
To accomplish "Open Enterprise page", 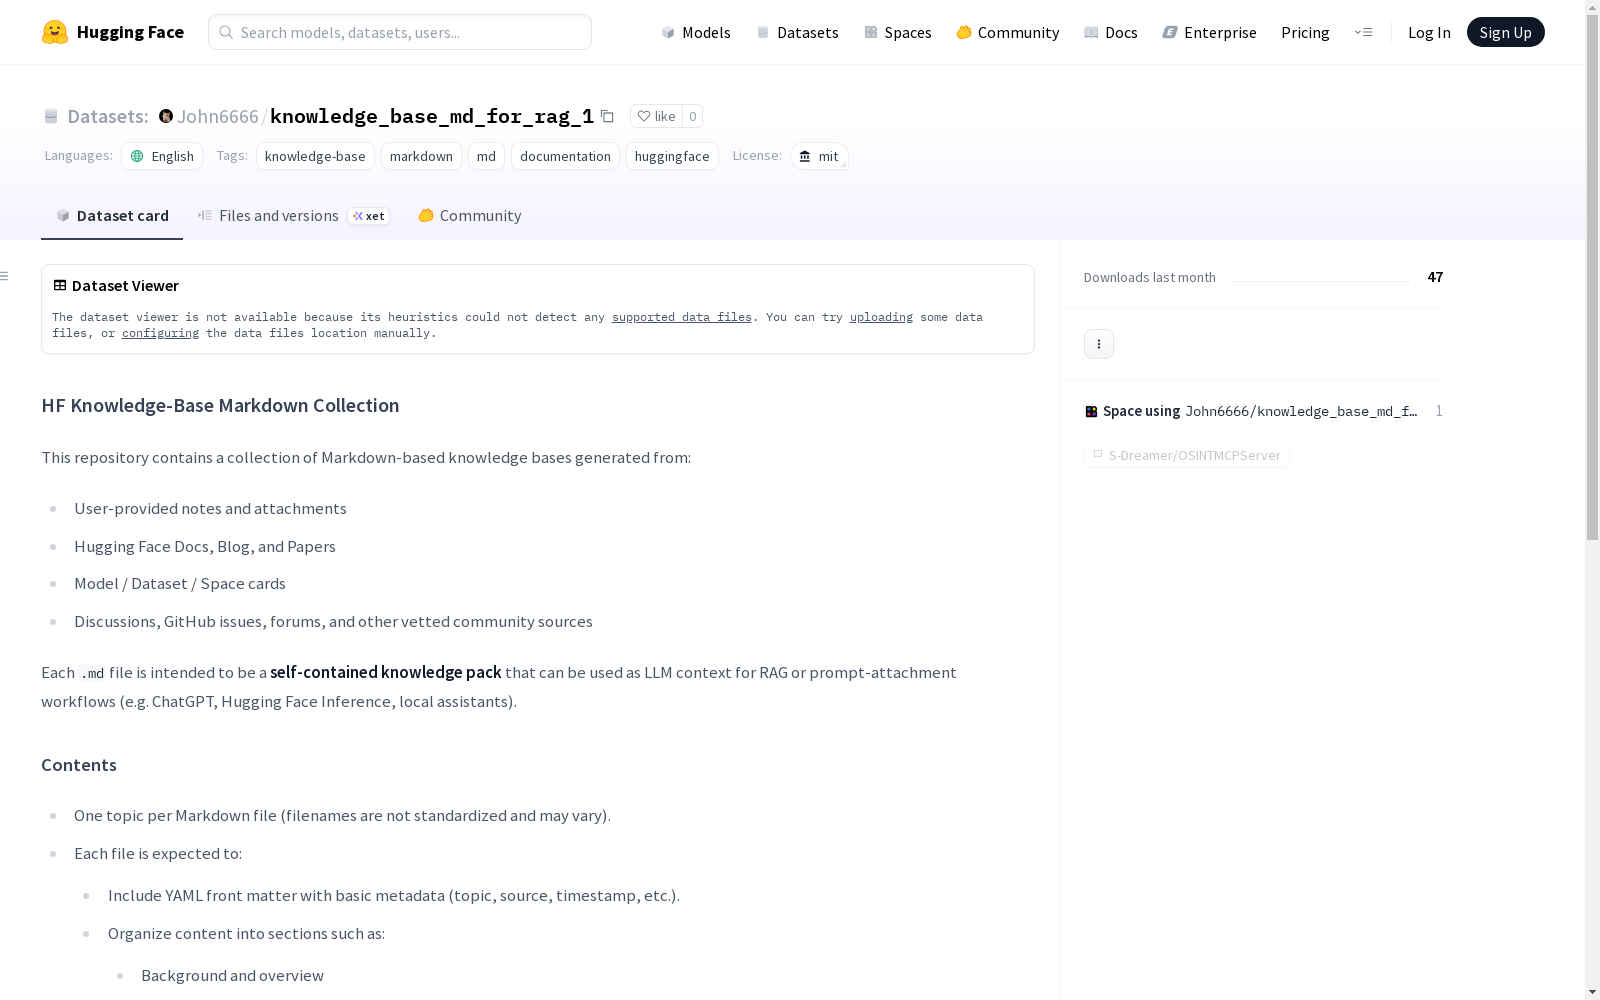I will click(1210, 32).
